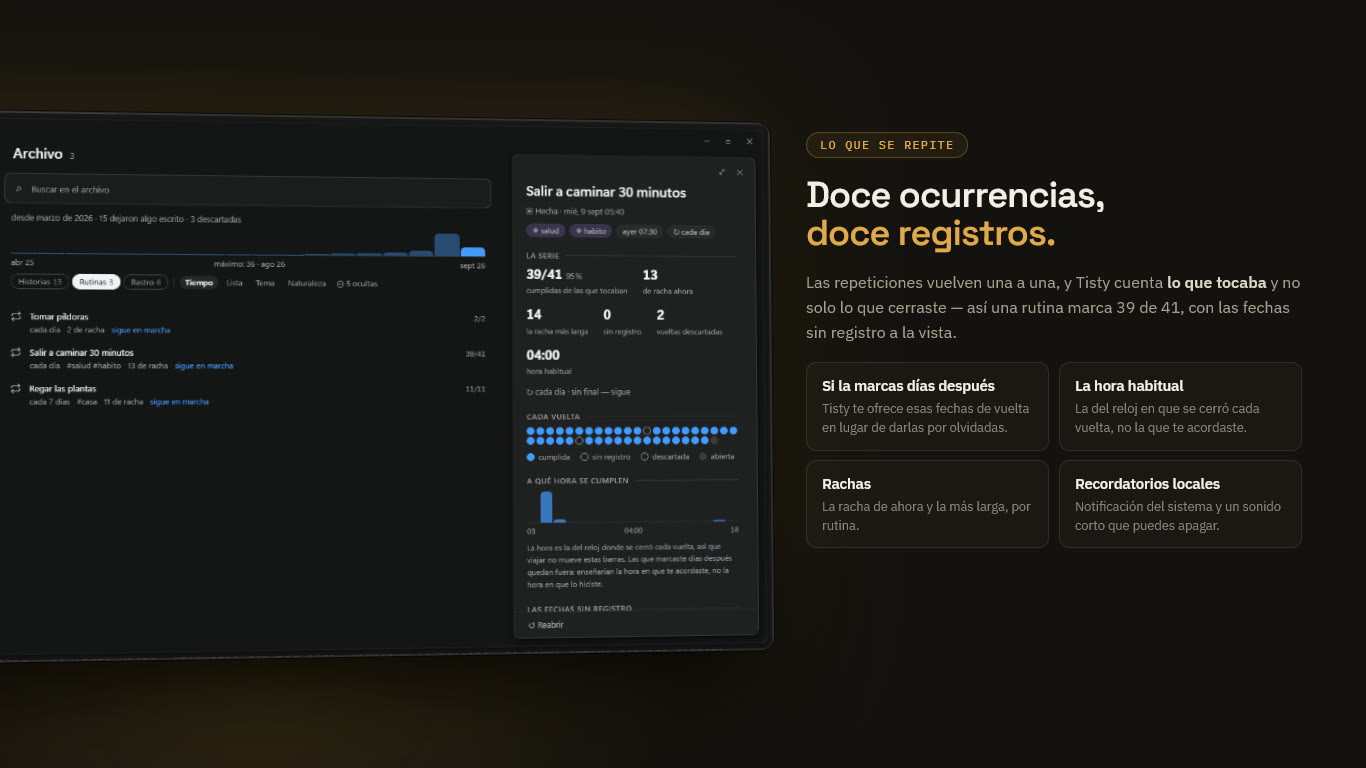Click the Recordatorios locales feature card
The height and width of the screenshot is (768, 1366).
(x=1180, y=504)
